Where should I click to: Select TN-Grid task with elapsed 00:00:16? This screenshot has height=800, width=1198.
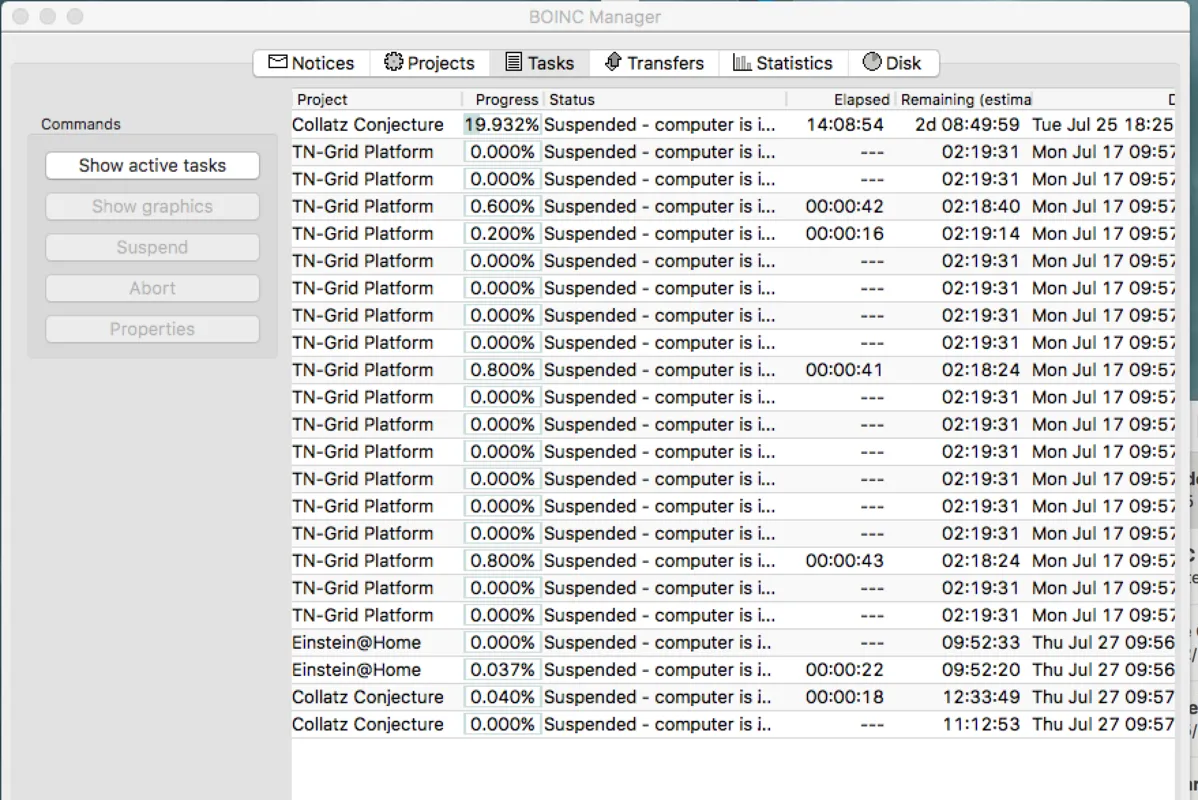(x=733, y=234)
